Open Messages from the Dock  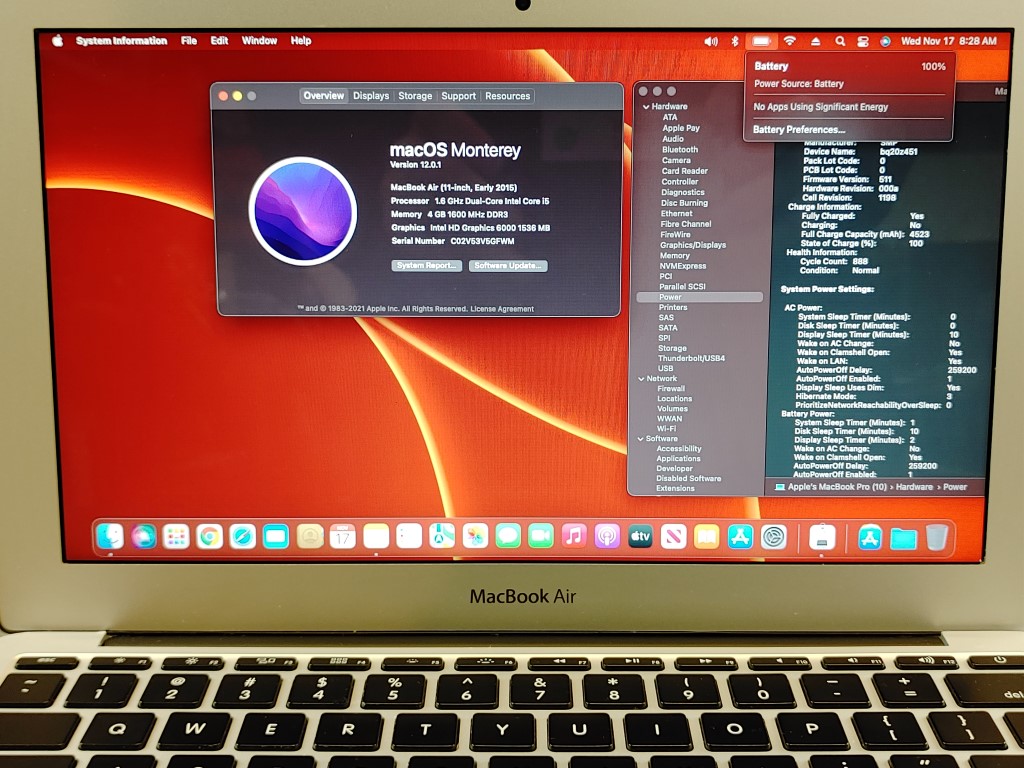pos(508,537)
